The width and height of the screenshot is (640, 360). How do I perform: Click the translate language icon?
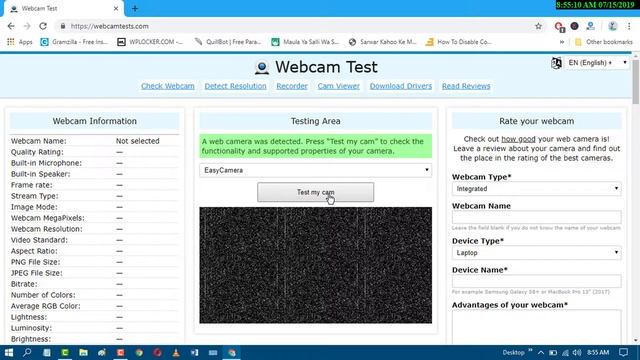coord(556,63)
